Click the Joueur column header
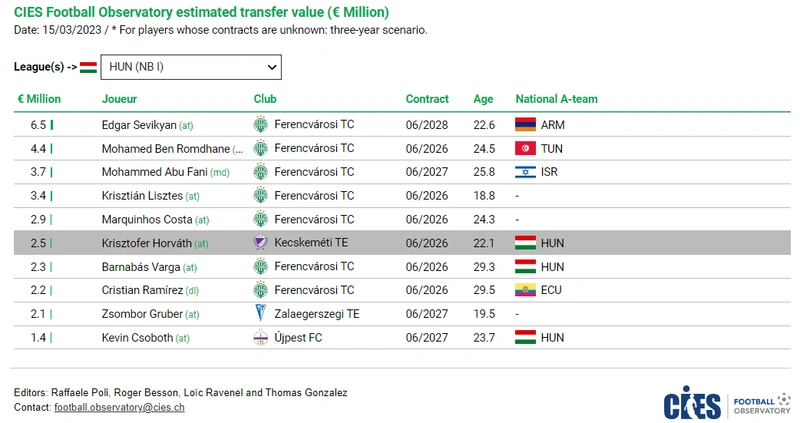 pyautogui.click(x=119, y=99)
